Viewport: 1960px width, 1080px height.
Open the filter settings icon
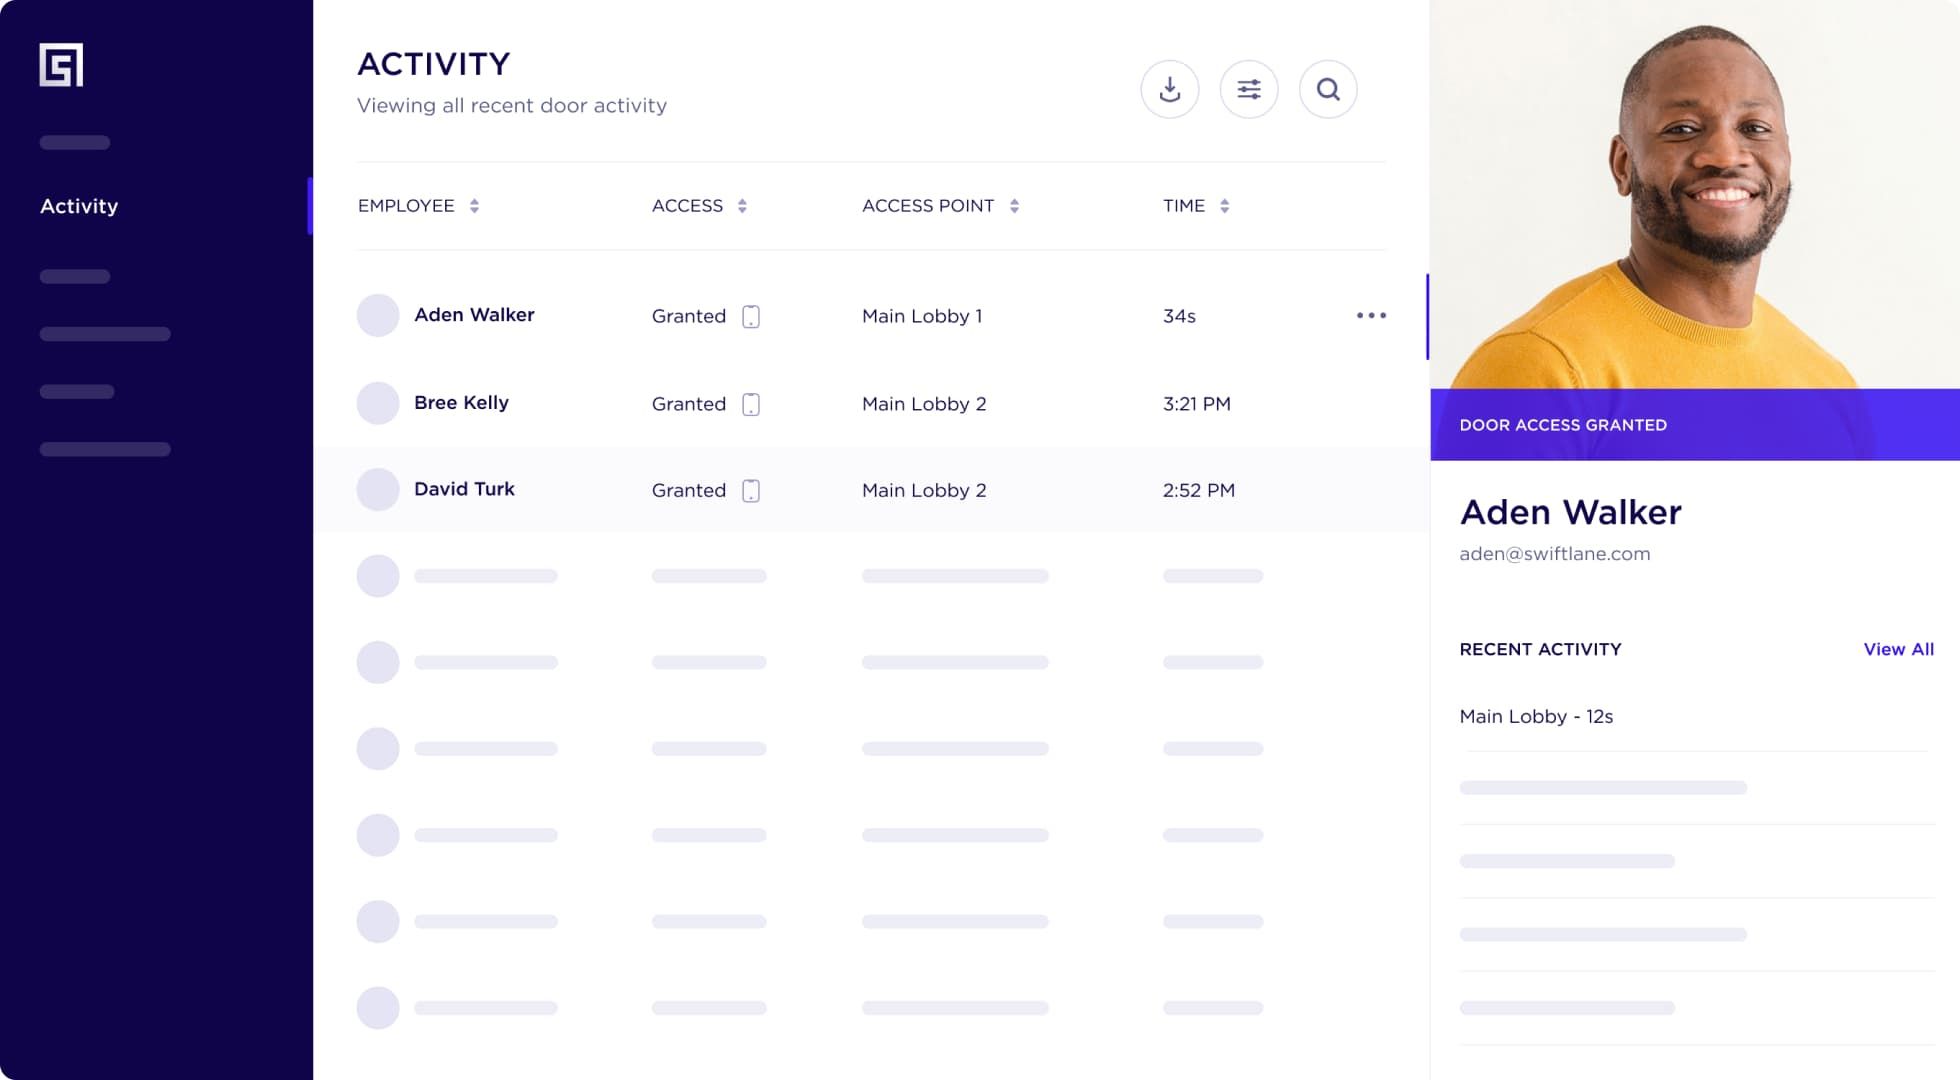(x=1248, y=90)
